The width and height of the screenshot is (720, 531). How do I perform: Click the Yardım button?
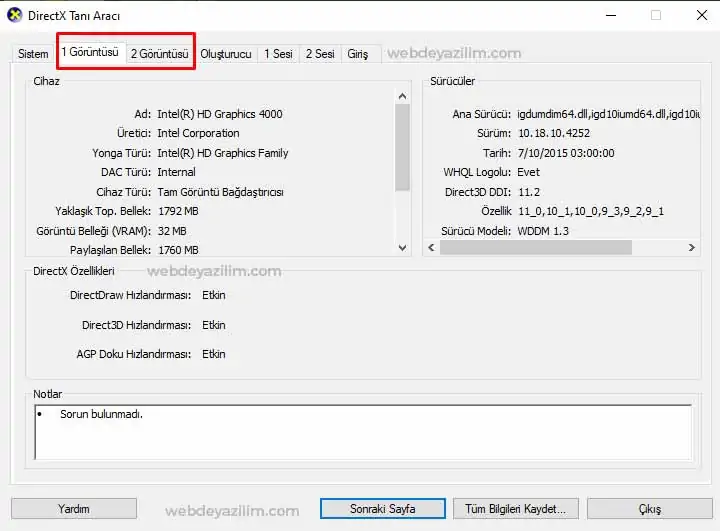pos(74,508)
